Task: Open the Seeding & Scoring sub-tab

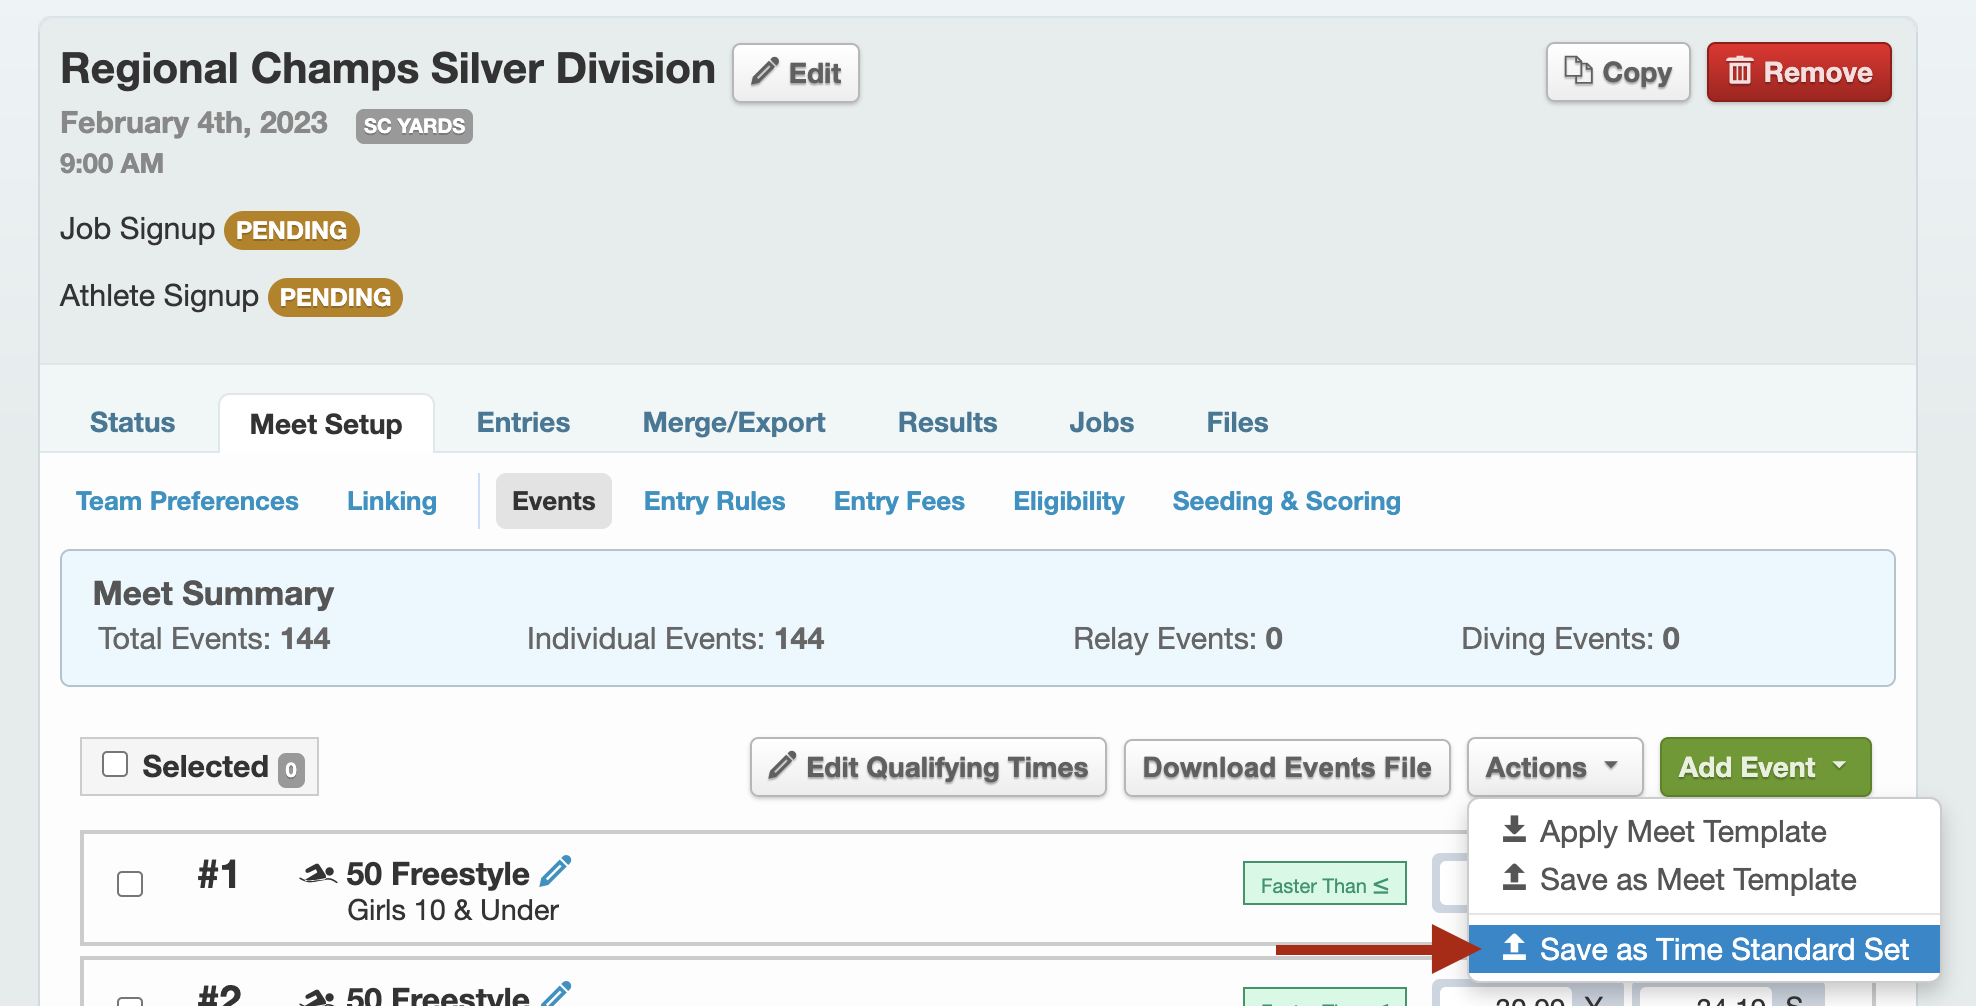Action: click(1286, 501)
